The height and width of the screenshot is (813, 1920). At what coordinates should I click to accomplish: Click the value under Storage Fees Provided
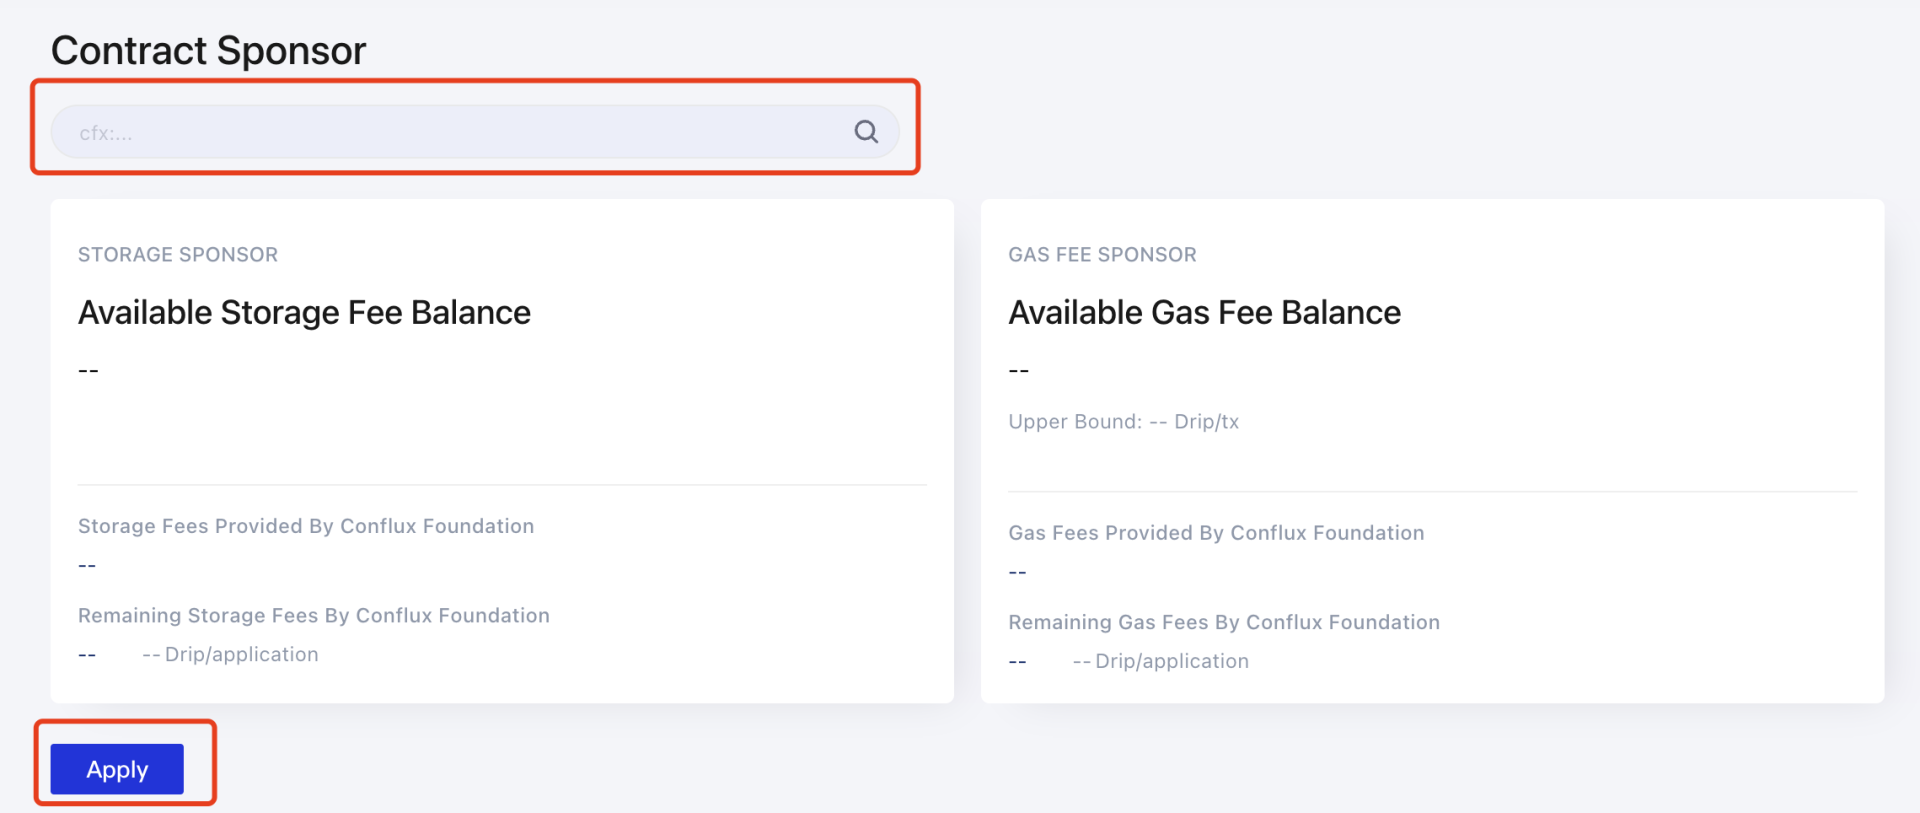(87, 566)
